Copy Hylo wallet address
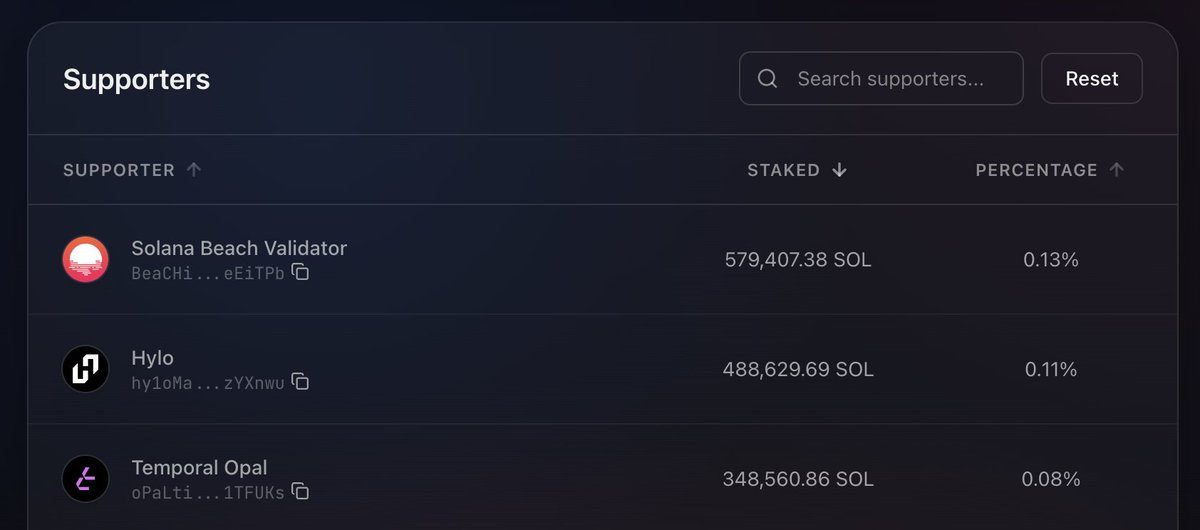This screenshot has width=1200, height=530. point(300,382)
